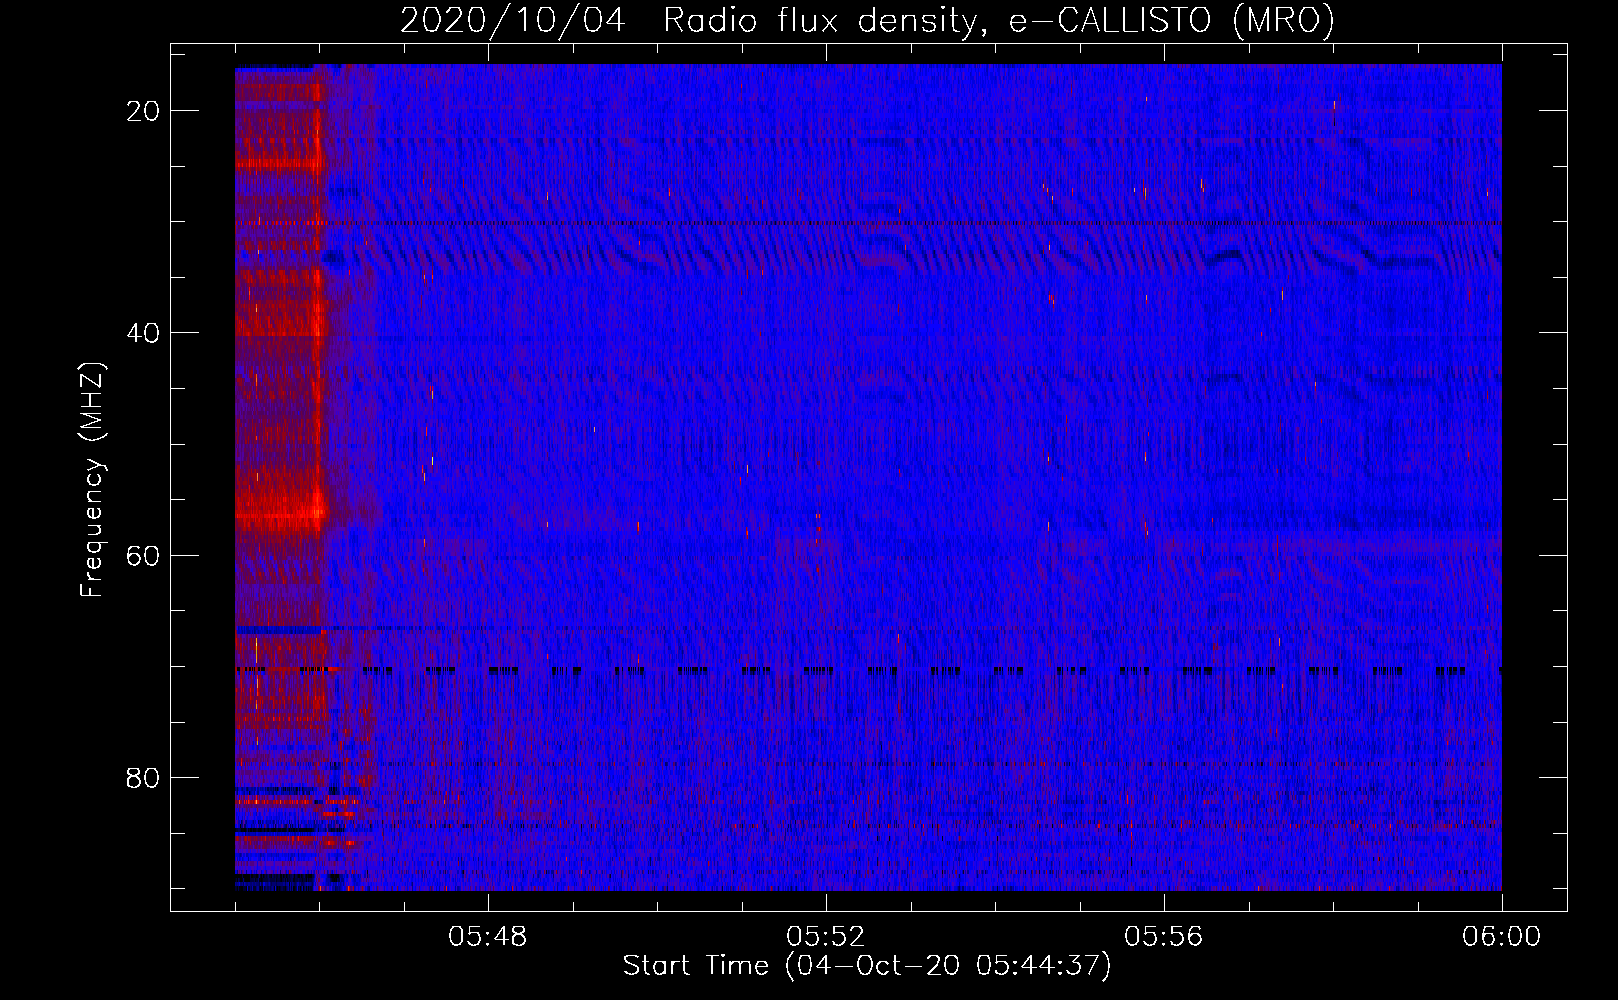Click the 80 MHz frequency tick label
Screen dimensions: 1618x1000
pyautogui.click(x=143, y=778)
